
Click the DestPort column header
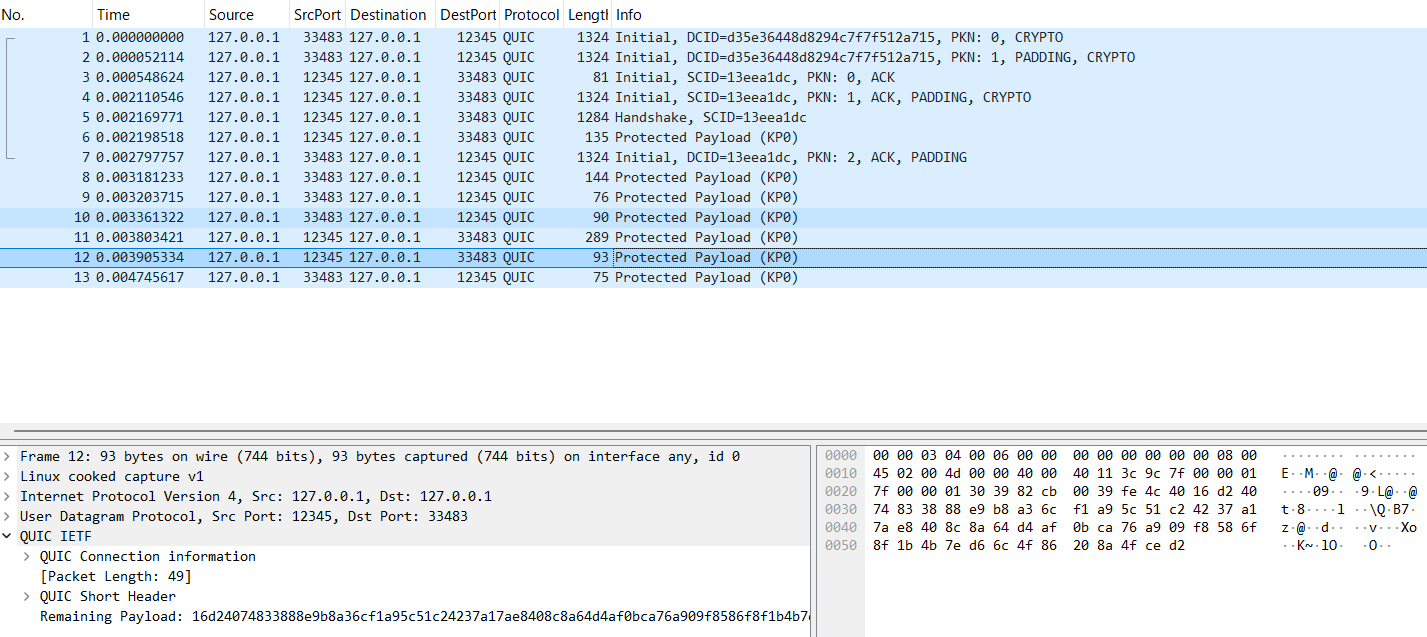coord(468,15)
